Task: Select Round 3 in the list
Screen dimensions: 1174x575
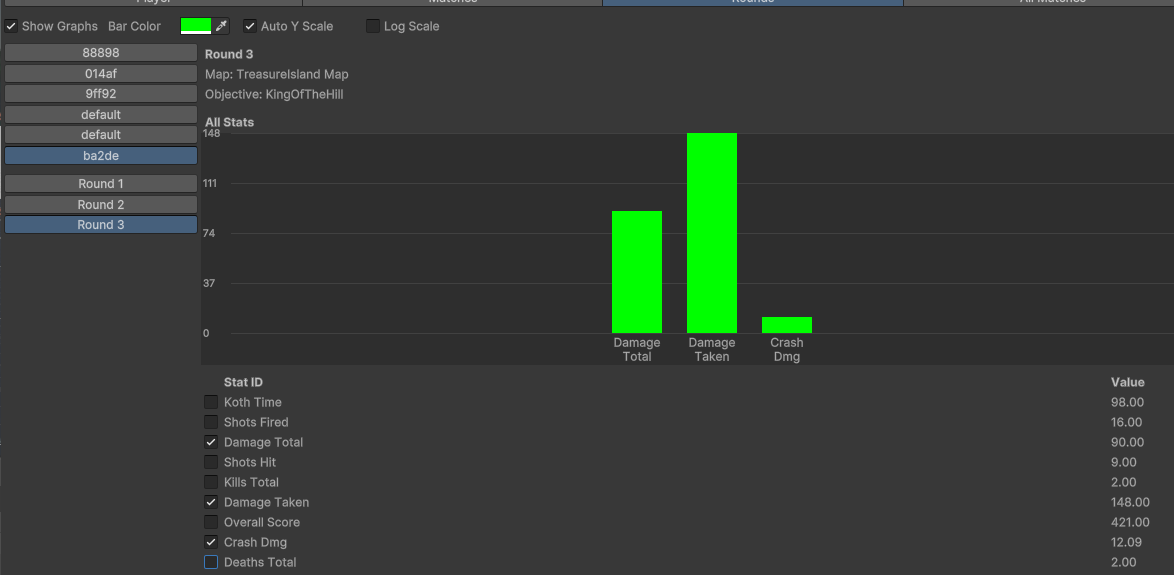Action: 101,225
